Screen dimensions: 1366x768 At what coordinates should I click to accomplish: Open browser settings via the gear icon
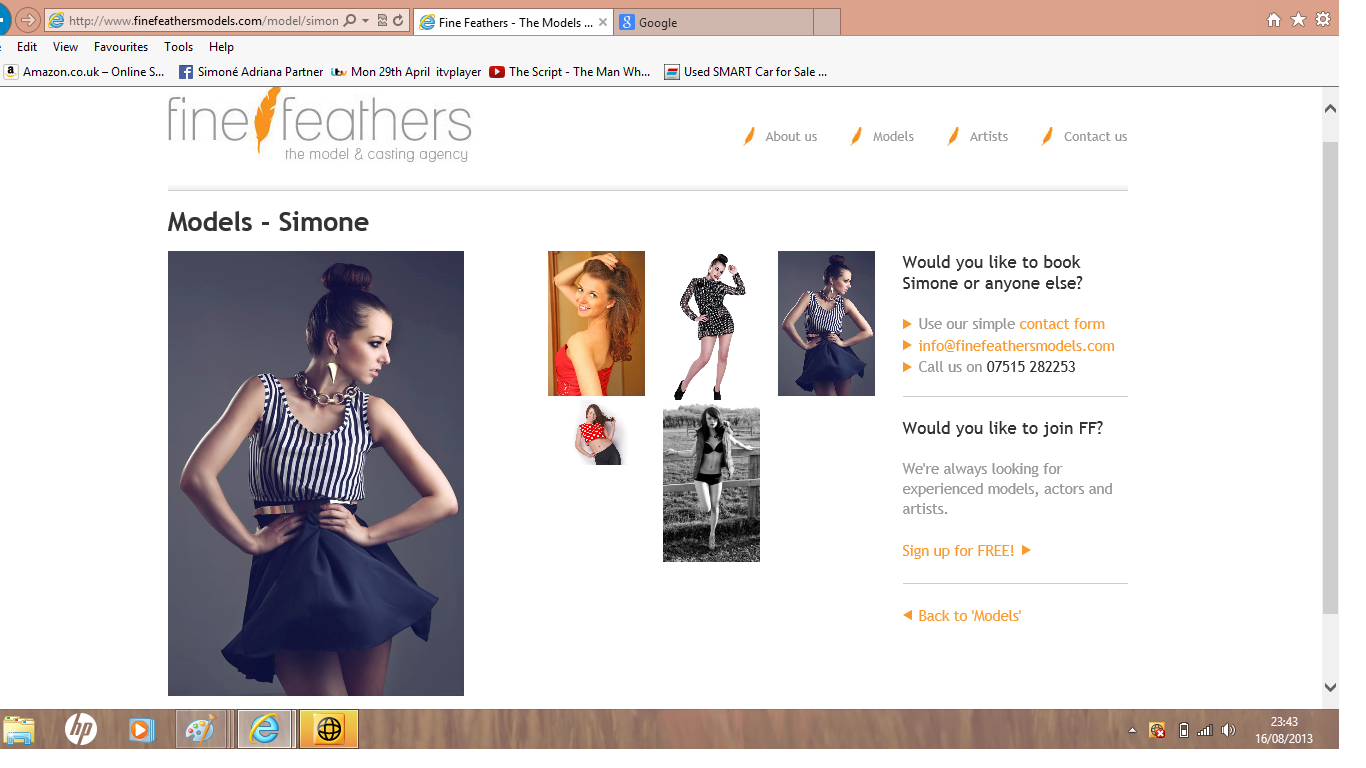pos(1322,18)
